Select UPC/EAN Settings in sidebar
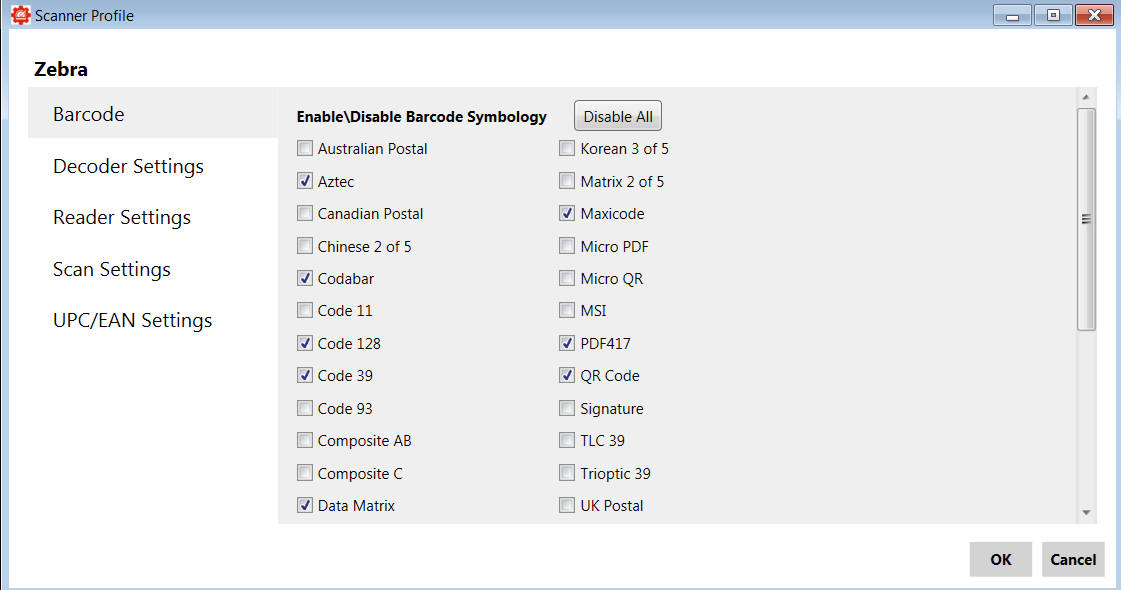The height and width of the screenshot is (590, 1121). (133, 320)
